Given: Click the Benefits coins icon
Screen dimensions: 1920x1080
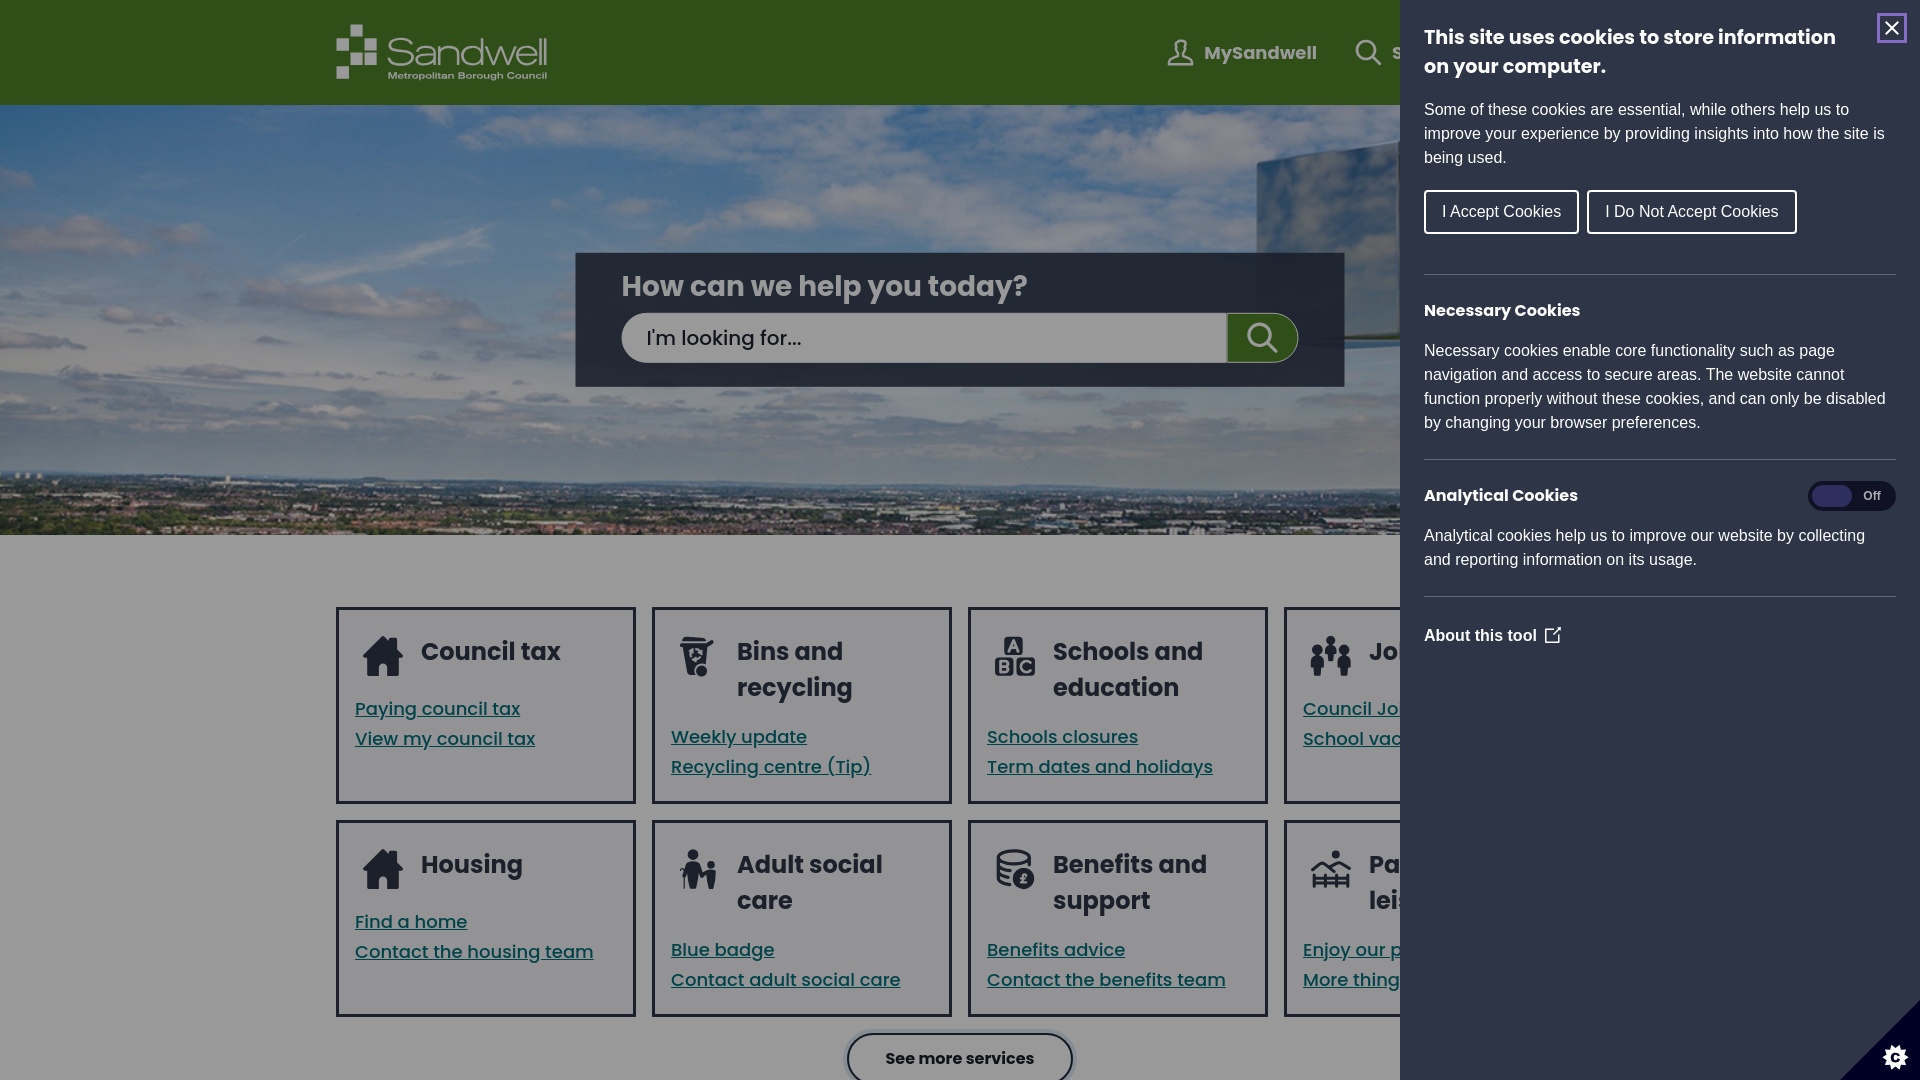Looking at the screenshot, I should tap(1014, 869).
